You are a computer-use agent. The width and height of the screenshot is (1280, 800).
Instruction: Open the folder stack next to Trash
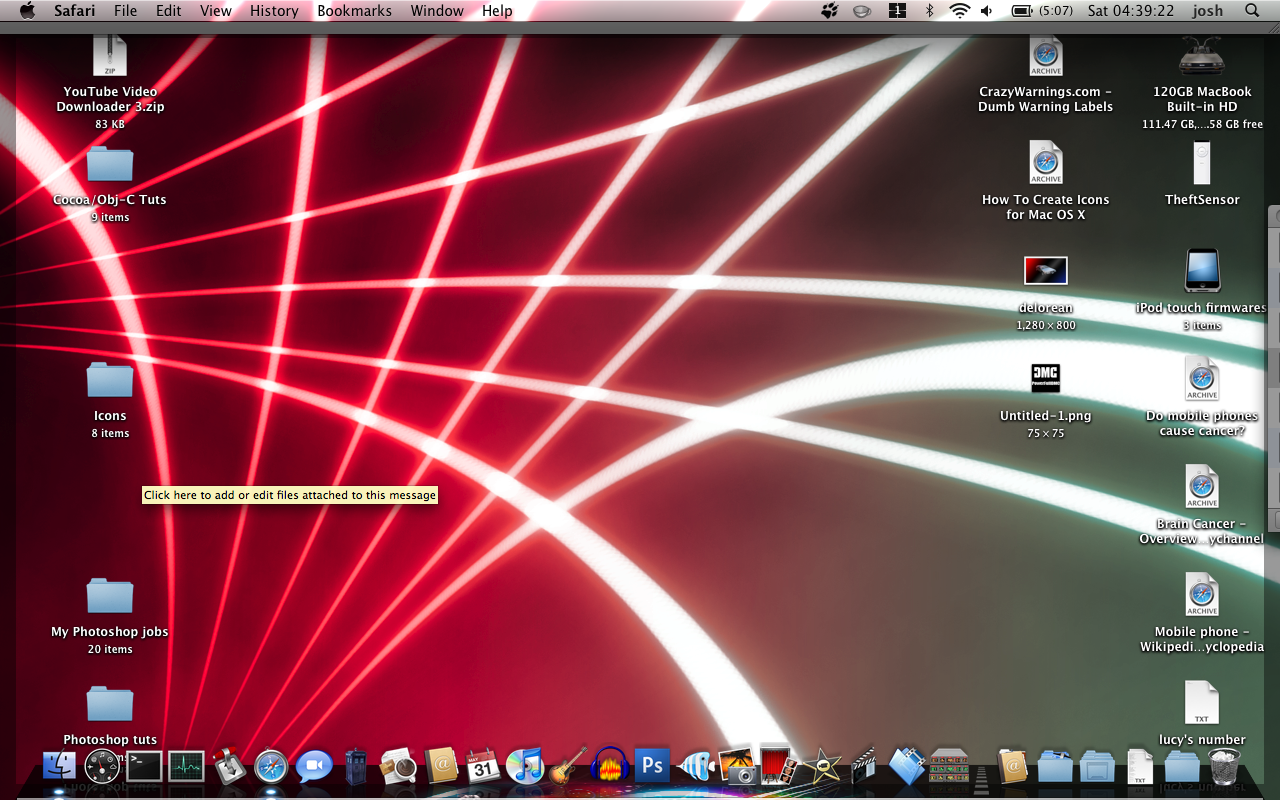pos(1181,767)
